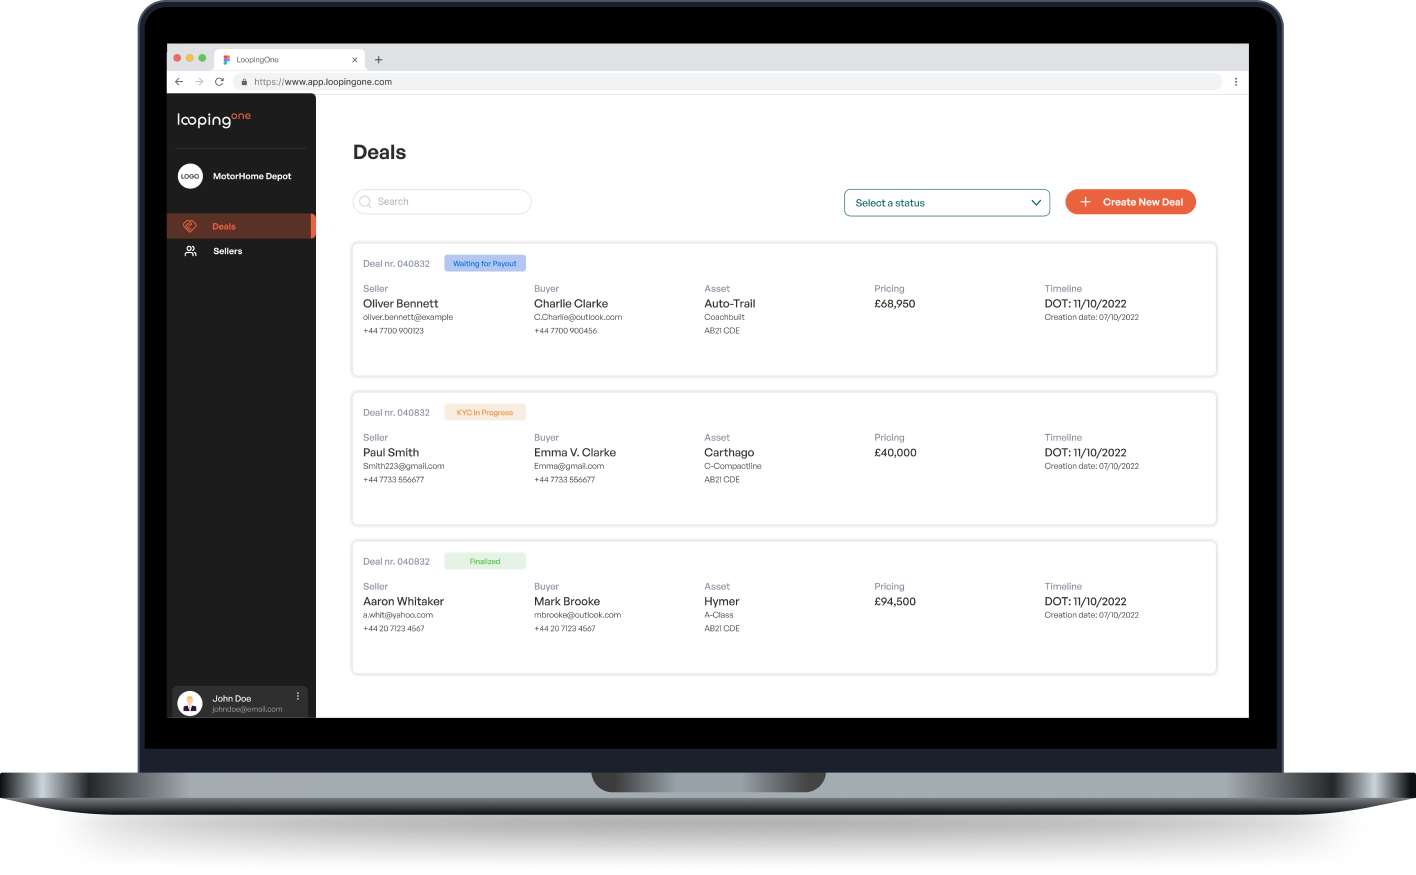Click the browser address bar URL

323,82
